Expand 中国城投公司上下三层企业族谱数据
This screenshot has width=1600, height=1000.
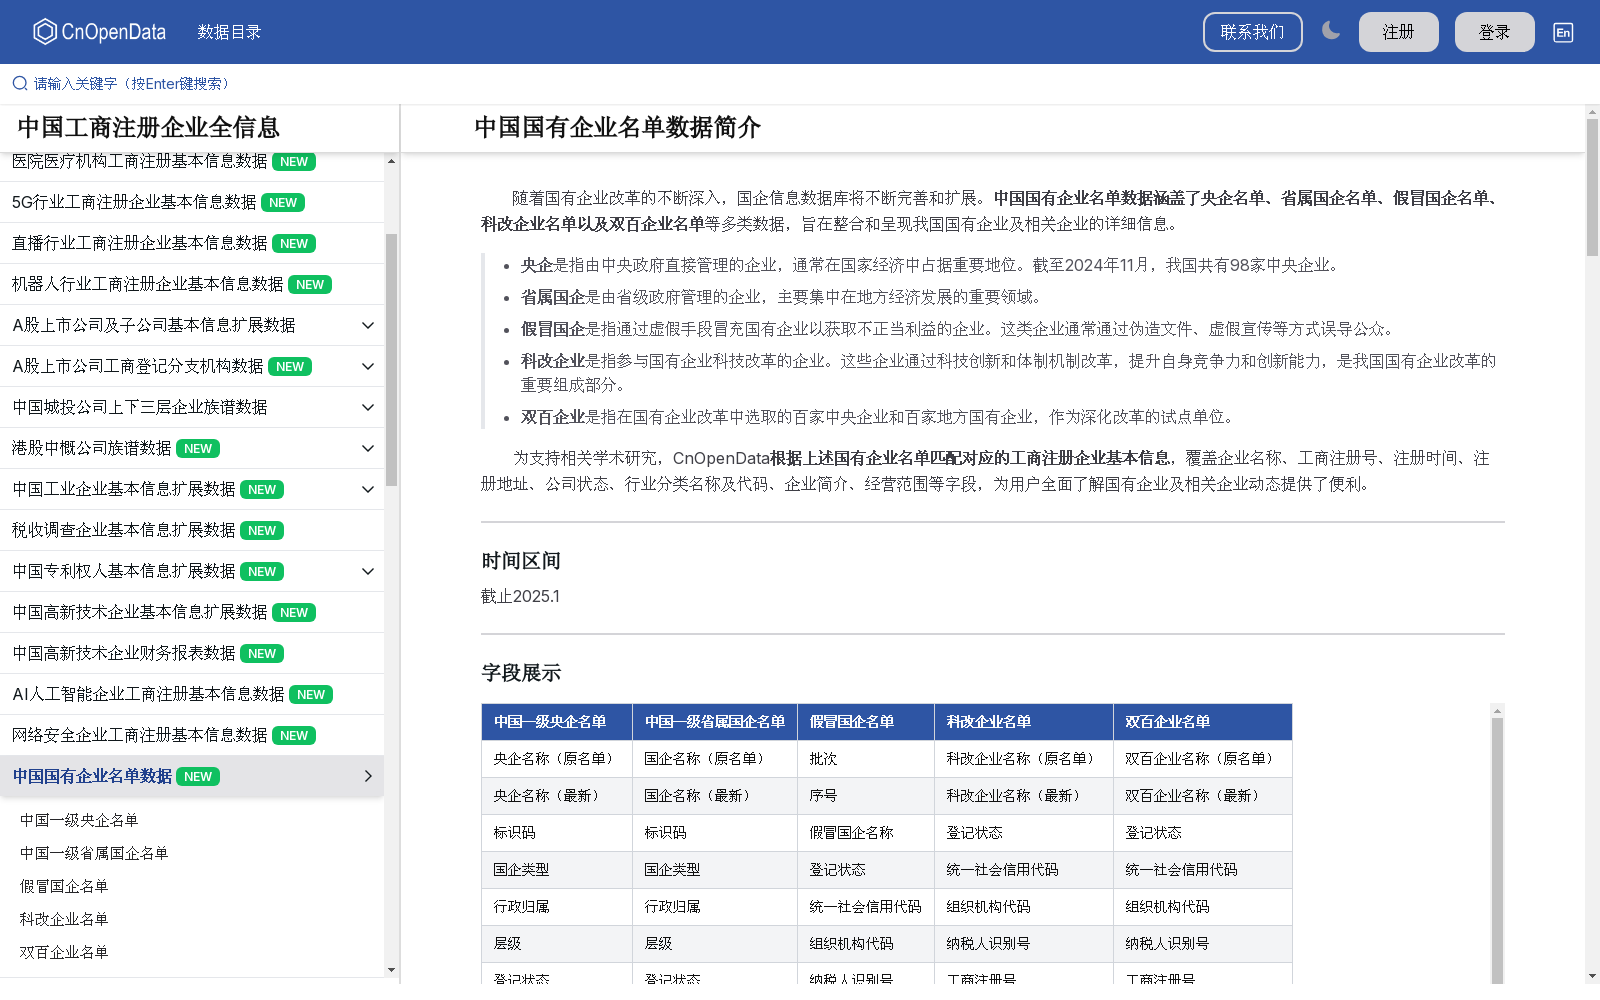[367, 407]
